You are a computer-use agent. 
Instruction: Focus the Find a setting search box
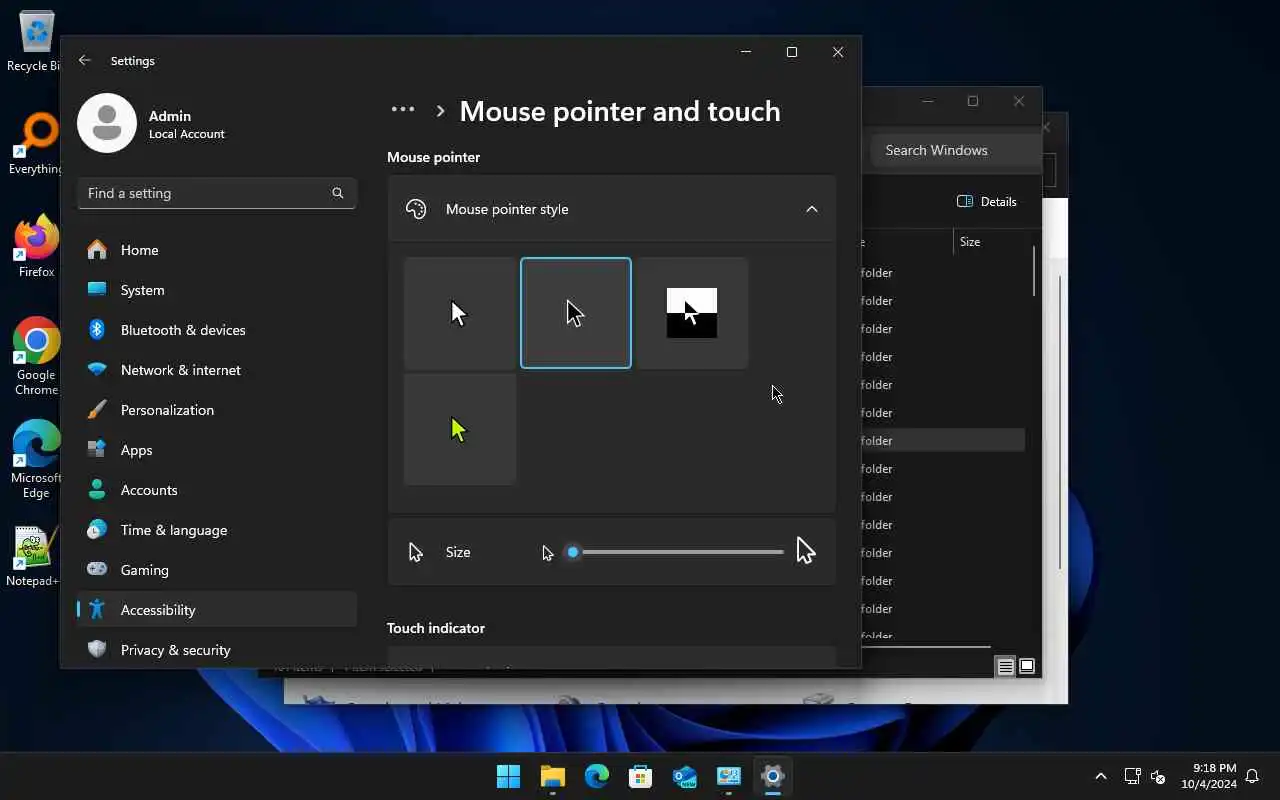click(217, 193)
